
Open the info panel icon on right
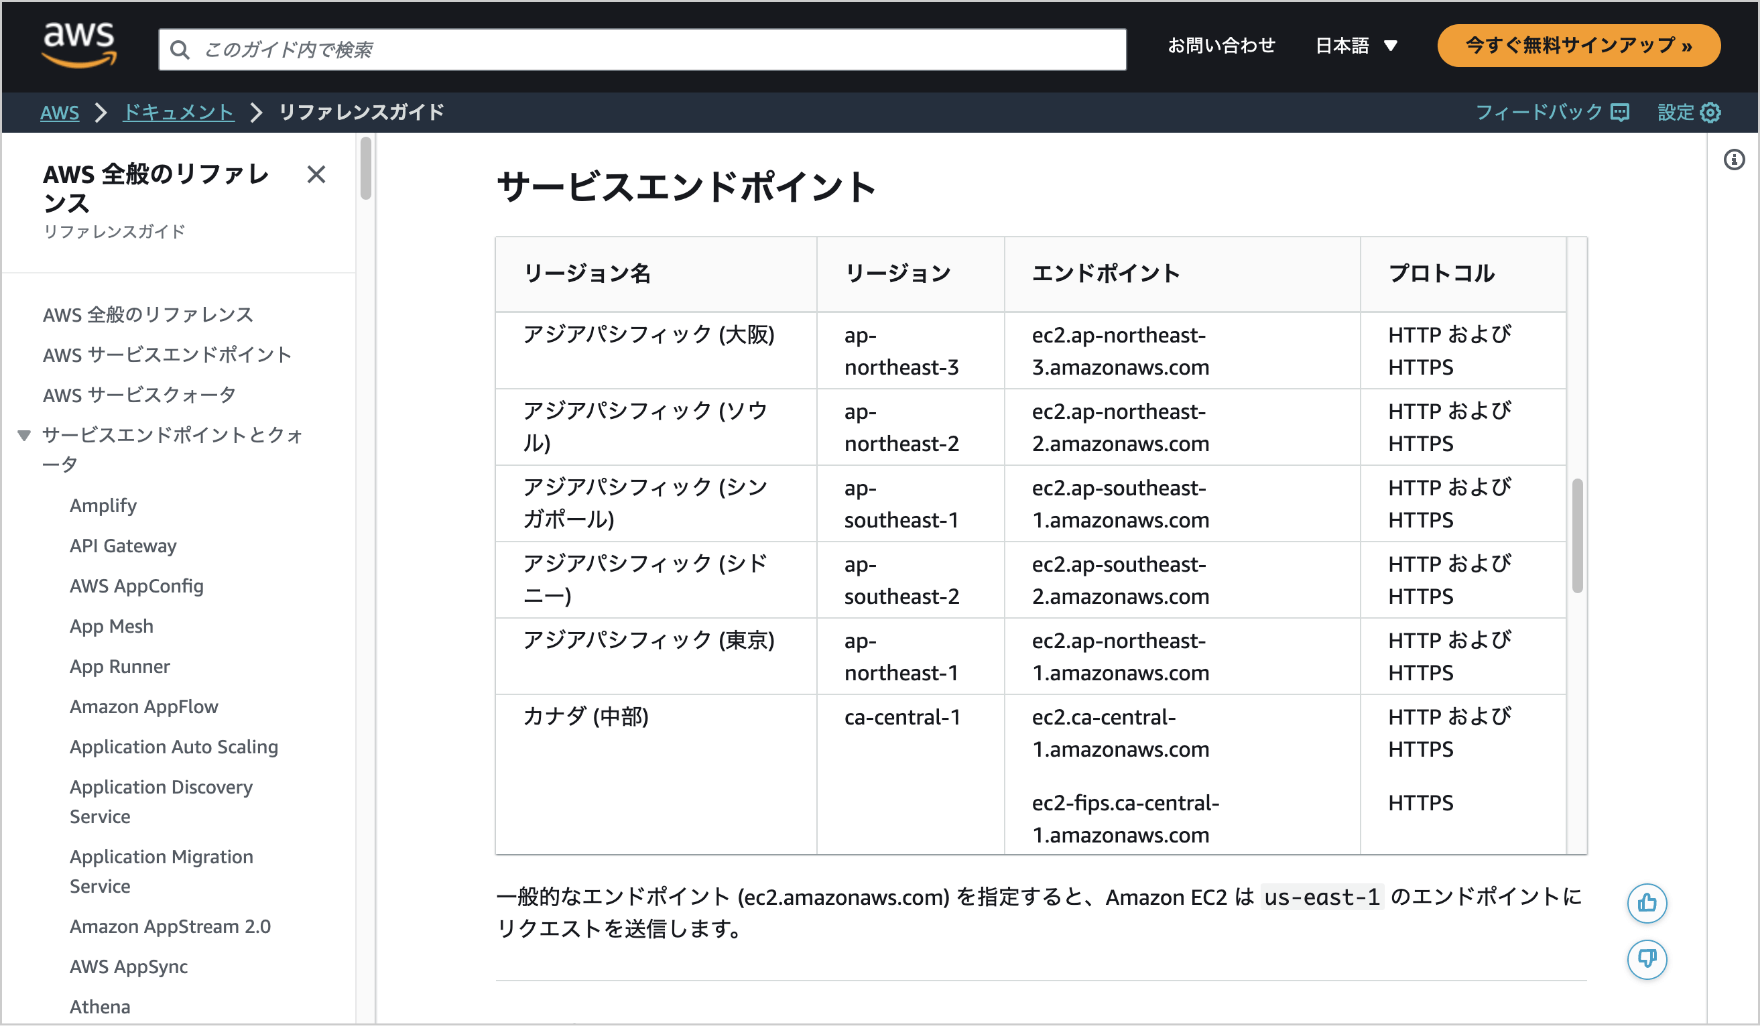[x=1734, y=160]
